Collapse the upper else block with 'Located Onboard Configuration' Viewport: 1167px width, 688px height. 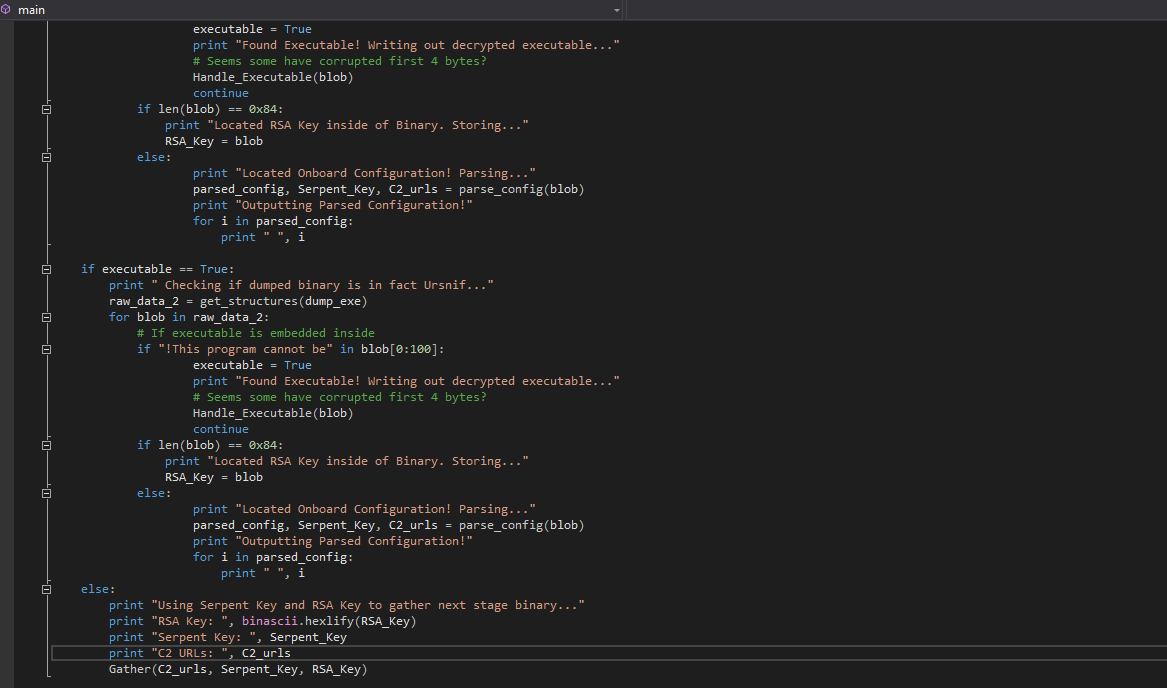(x=47, y=157)
